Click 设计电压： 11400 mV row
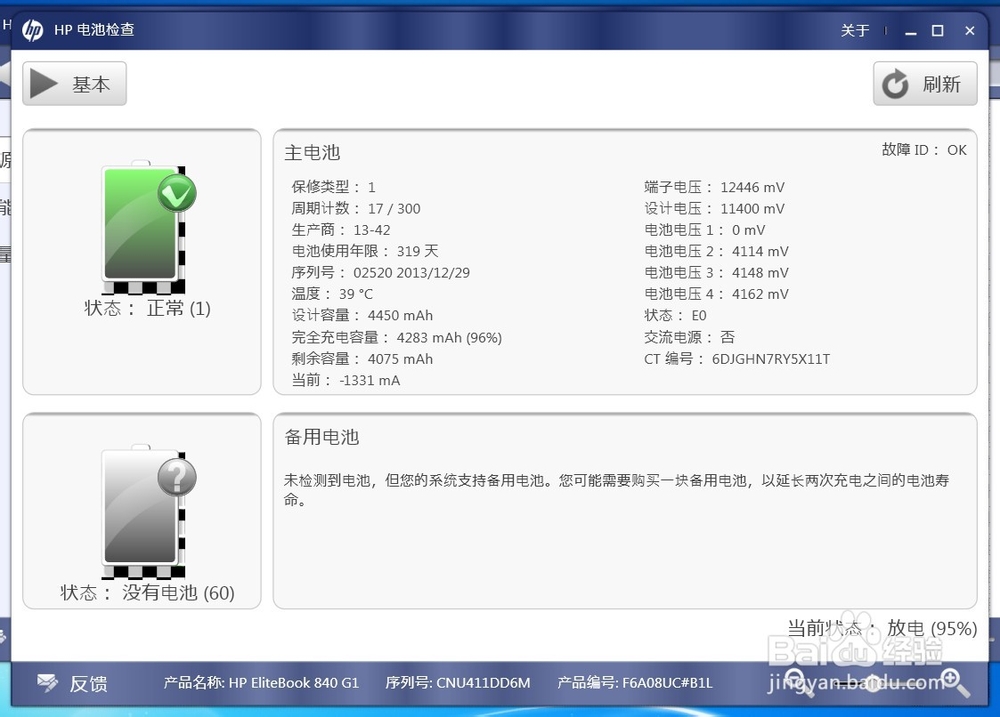Image resolution: width=1000 pixels, height=717 pixels. [714, 209]
